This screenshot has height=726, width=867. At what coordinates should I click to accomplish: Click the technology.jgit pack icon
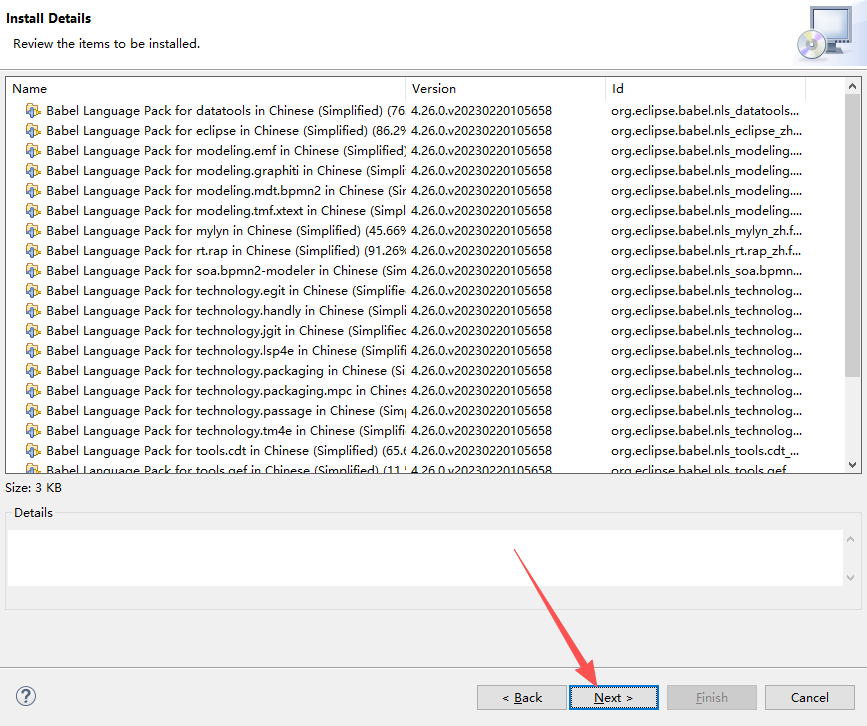click(33, 331)
